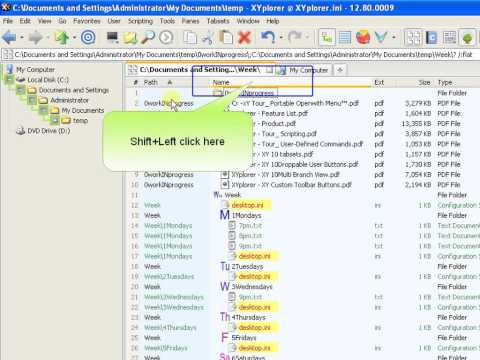The height and width of the screenshot is (360, 480).
Task: Select the 2Tuesdays folder row
Action: coord(247,266)
